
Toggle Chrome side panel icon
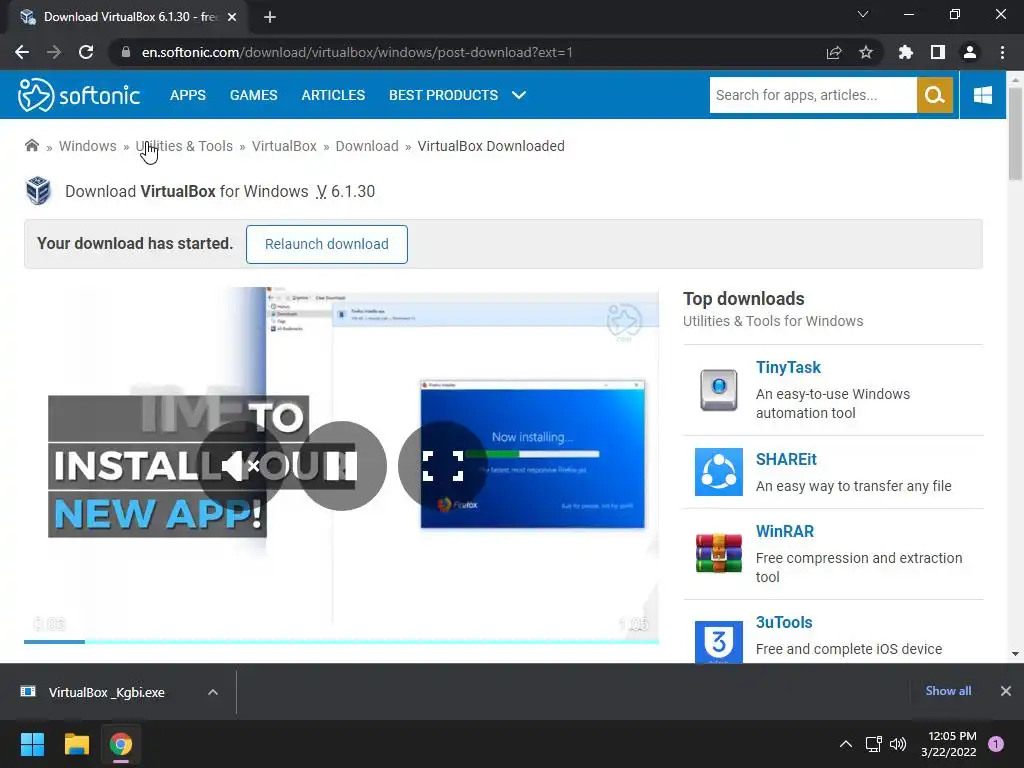938,52
